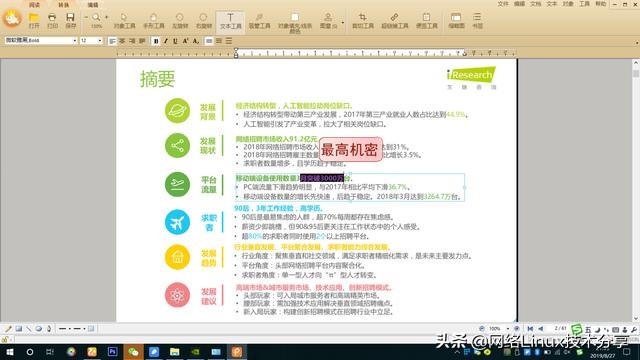This screenshot has height=360, width=640.
Task: Show the Thumbnails panel (缩略图)
Action: tap(456, 20)
